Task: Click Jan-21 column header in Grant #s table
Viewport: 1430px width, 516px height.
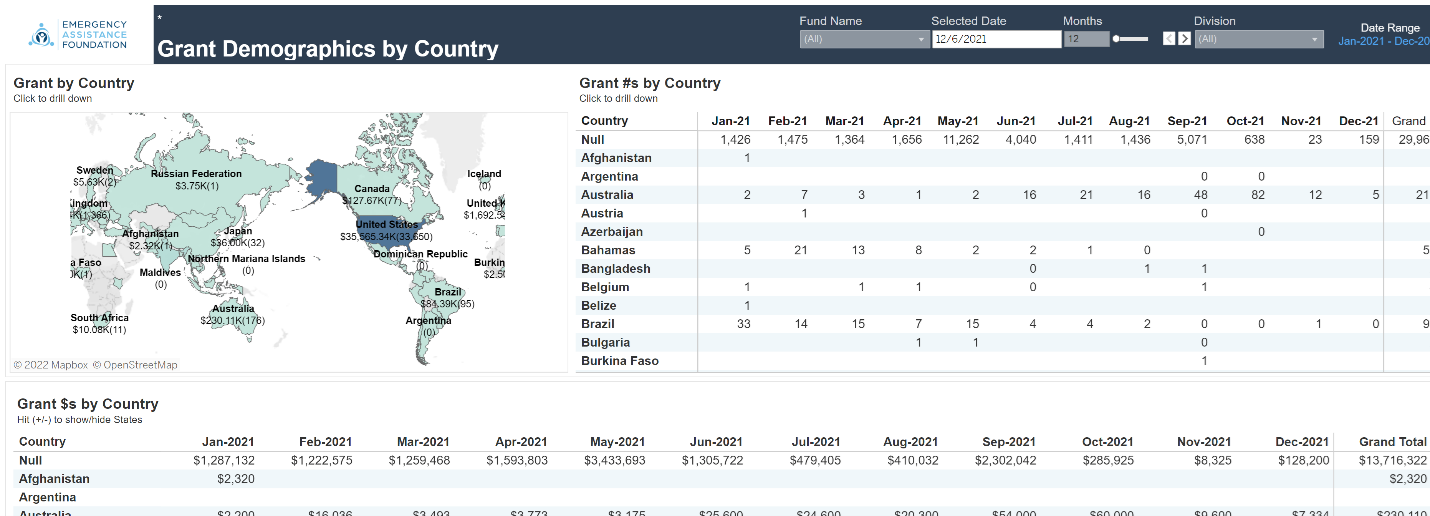Action: click(x=731, y=121)
